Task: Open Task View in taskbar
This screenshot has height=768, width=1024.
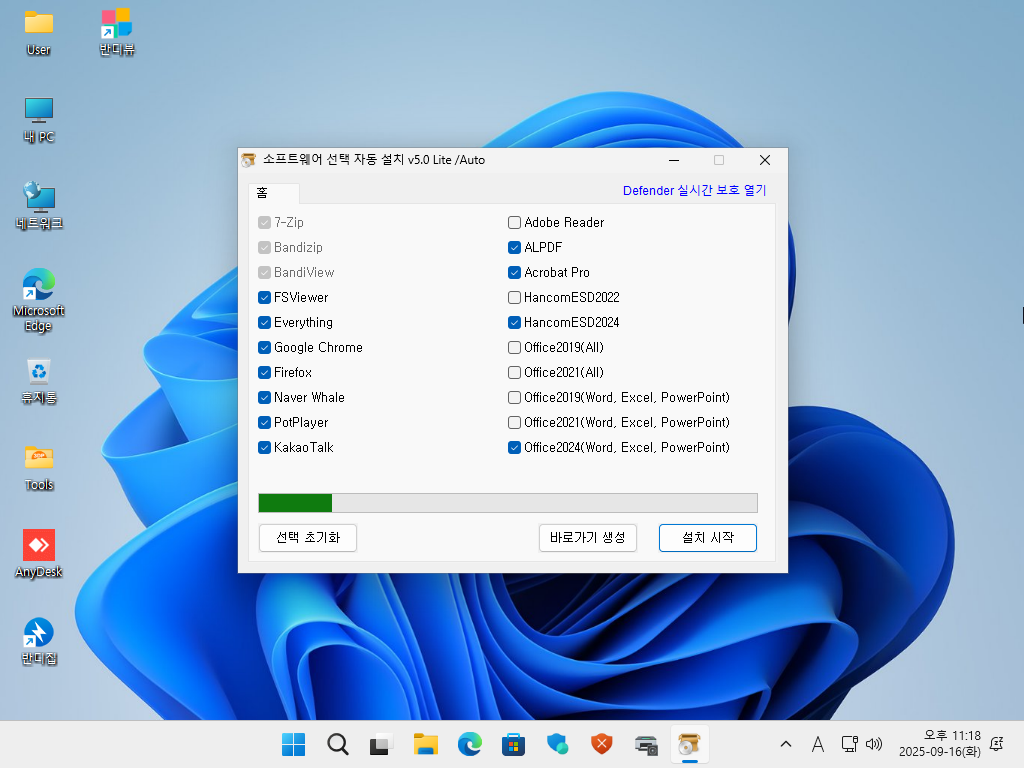Action: 381,744
